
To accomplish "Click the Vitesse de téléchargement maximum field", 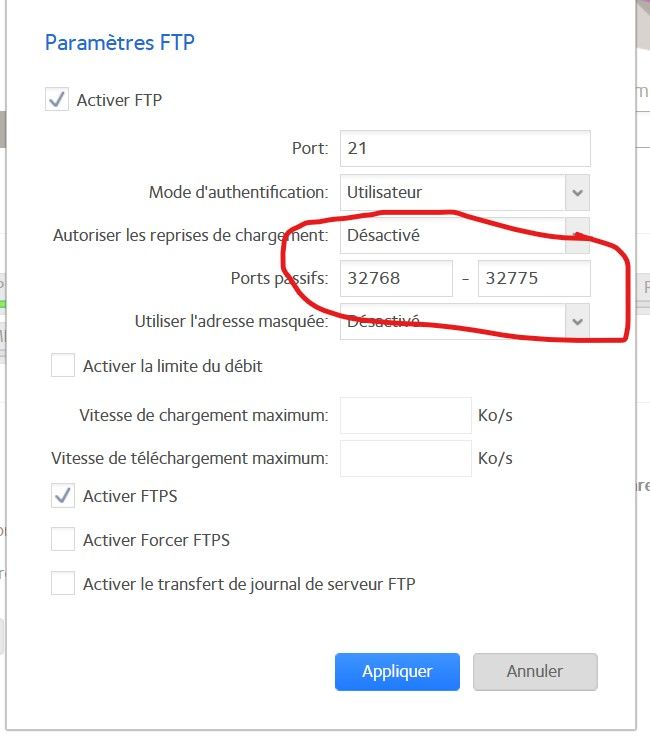I will point(405,459).
